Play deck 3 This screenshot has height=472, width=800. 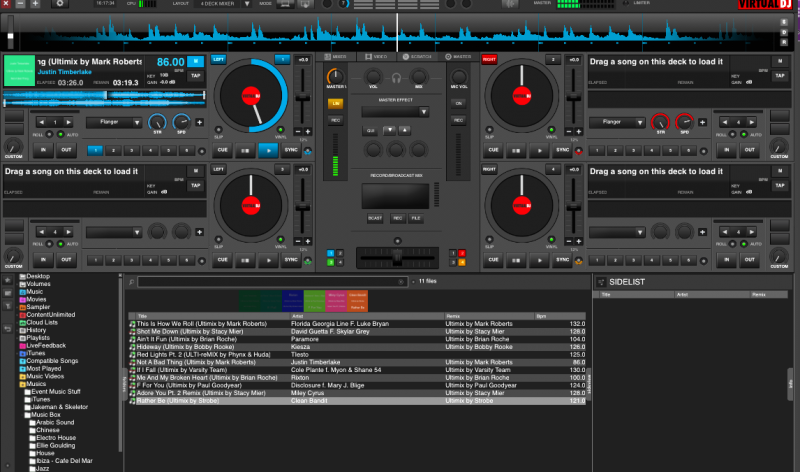click(268, 260)
